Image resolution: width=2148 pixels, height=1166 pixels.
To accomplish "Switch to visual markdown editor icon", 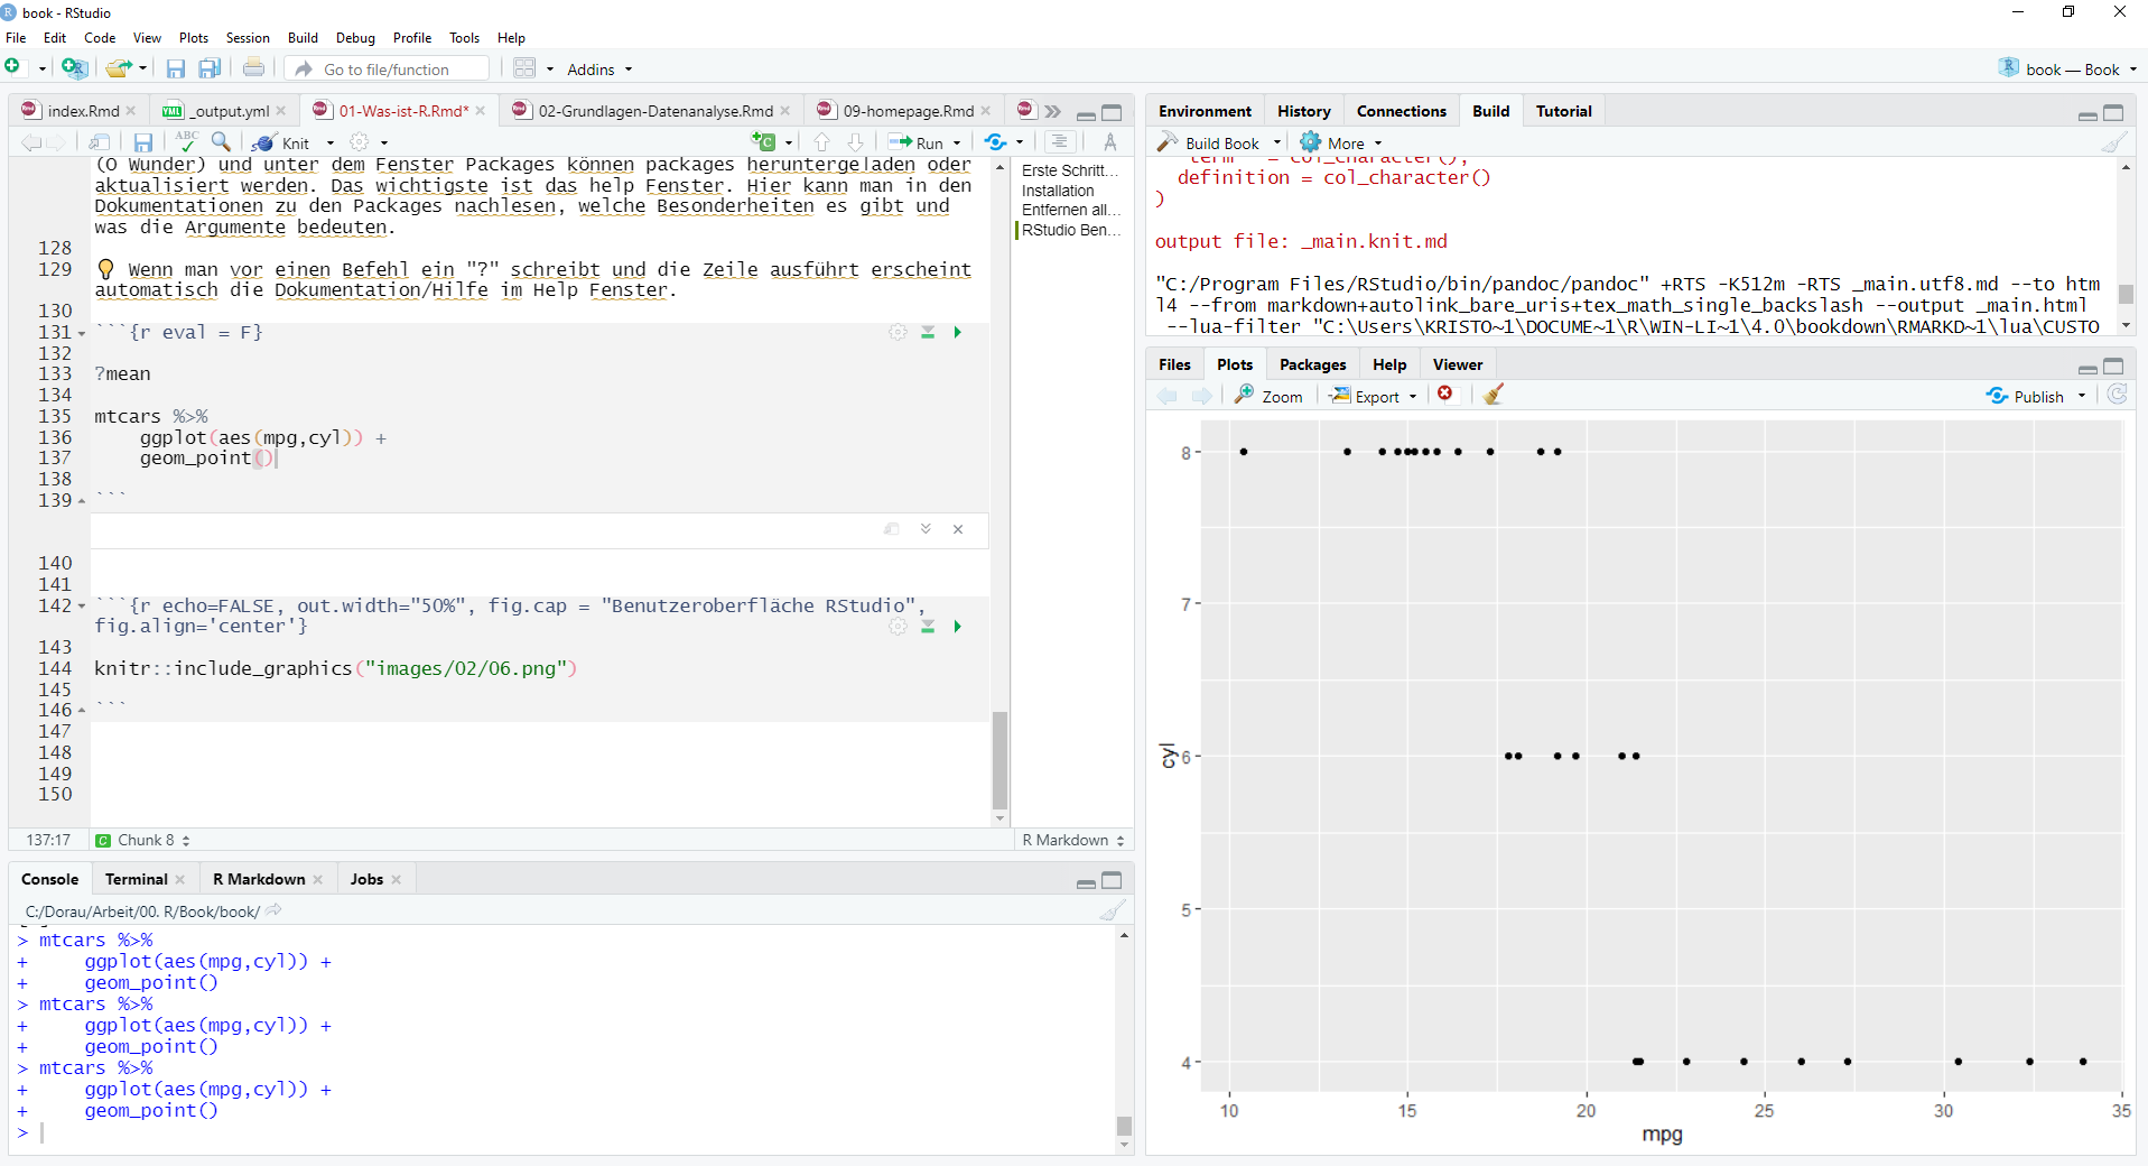I will pyautogui.click(x=1110, y=142).
